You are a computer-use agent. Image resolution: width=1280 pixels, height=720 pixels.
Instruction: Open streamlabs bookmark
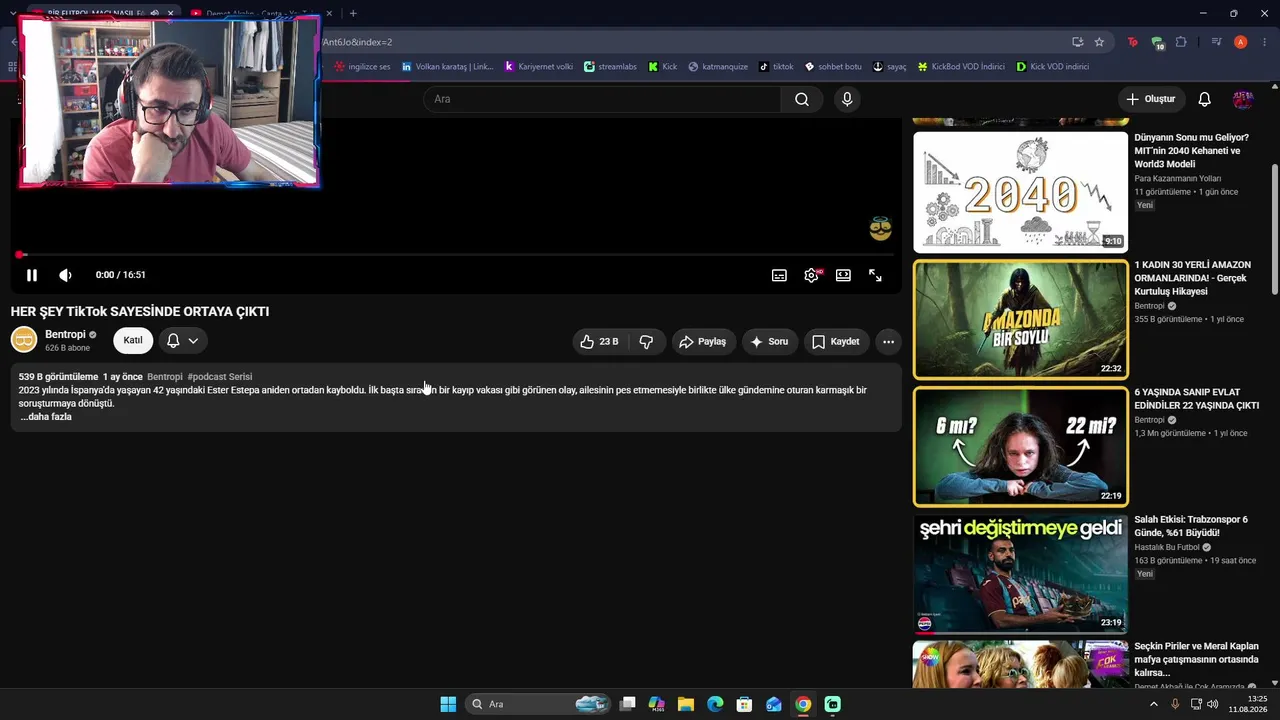pos(610,67)
